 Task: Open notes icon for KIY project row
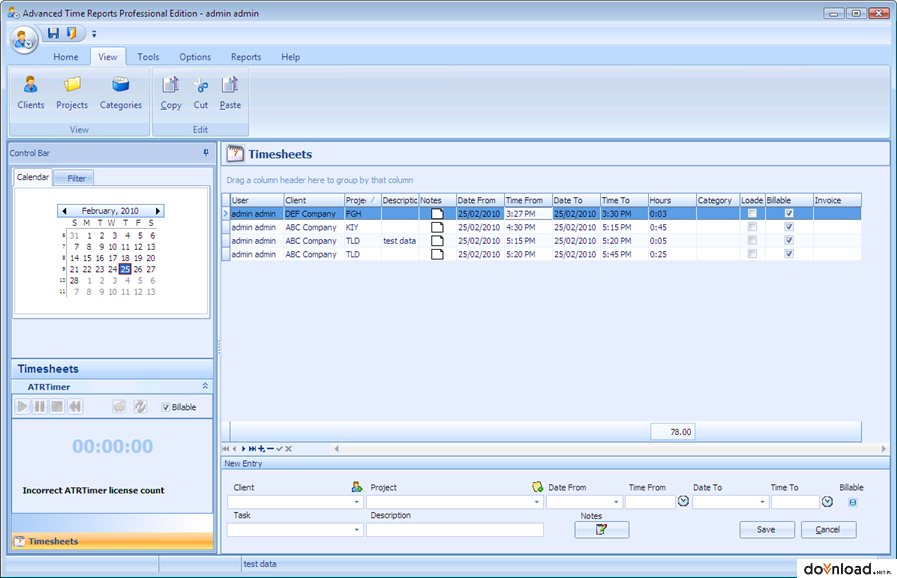[437, 227]
